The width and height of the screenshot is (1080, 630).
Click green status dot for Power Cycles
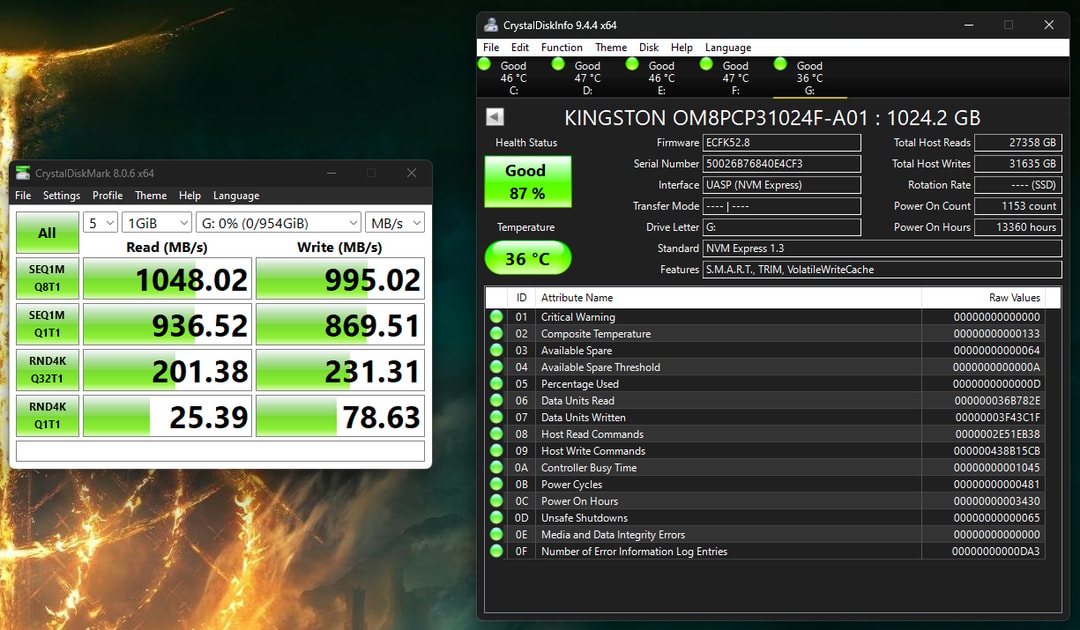pyautogui.click(x=497, y=484)
